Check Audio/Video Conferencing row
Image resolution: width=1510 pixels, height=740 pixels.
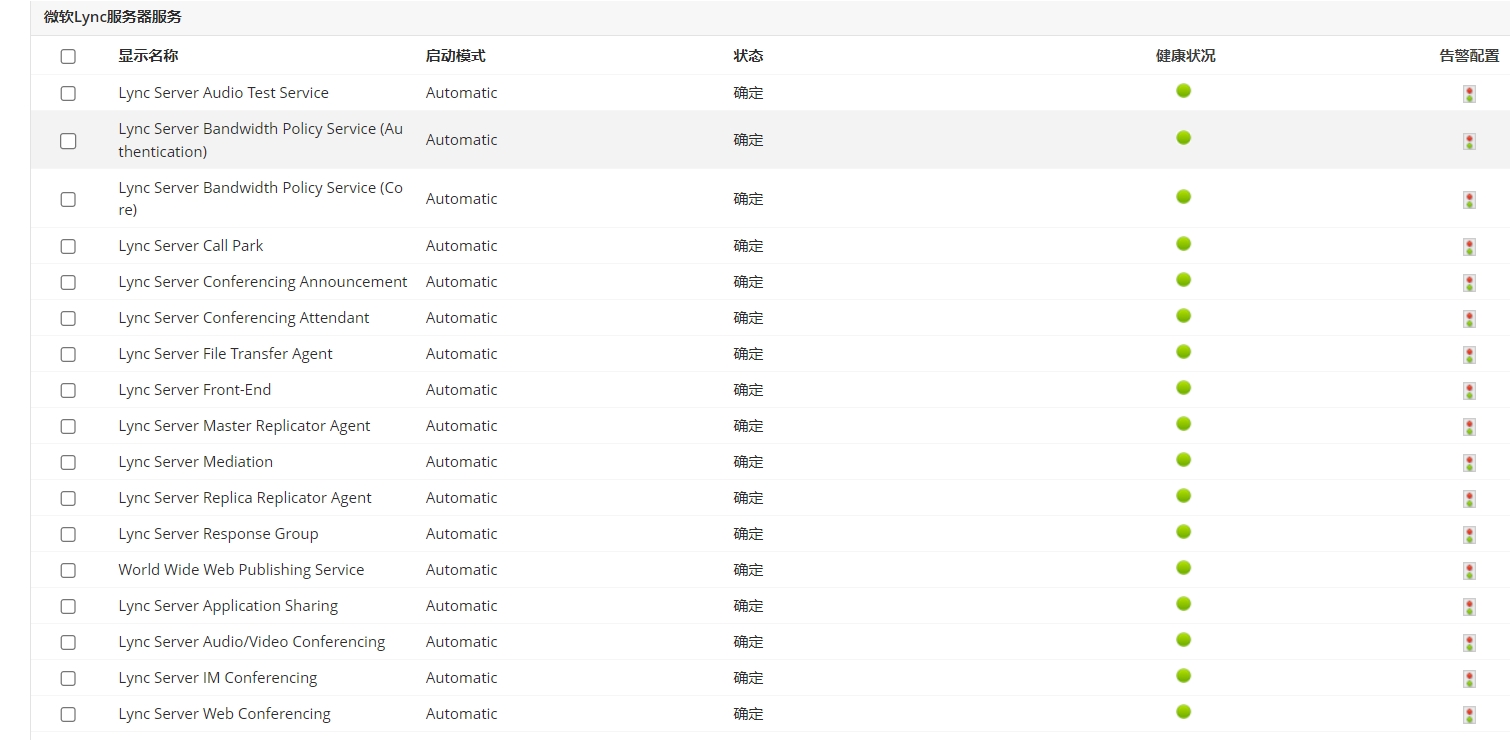(x=68, y=642)
